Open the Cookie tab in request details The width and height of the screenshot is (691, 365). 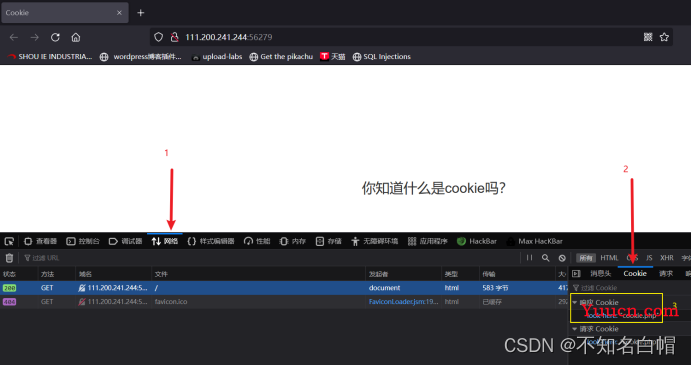(635, 274)
